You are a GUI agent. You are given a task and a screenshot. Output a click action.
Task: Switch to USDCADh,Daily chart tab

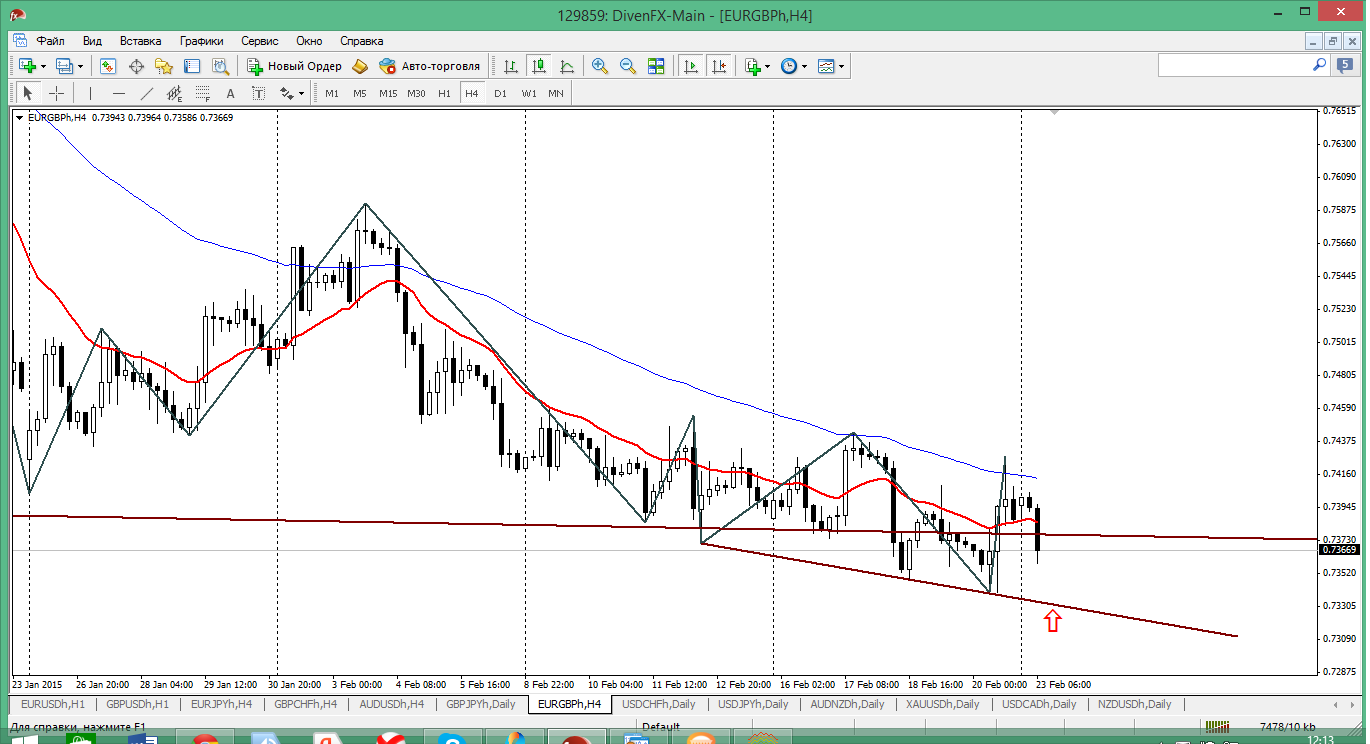[1039, 704]
